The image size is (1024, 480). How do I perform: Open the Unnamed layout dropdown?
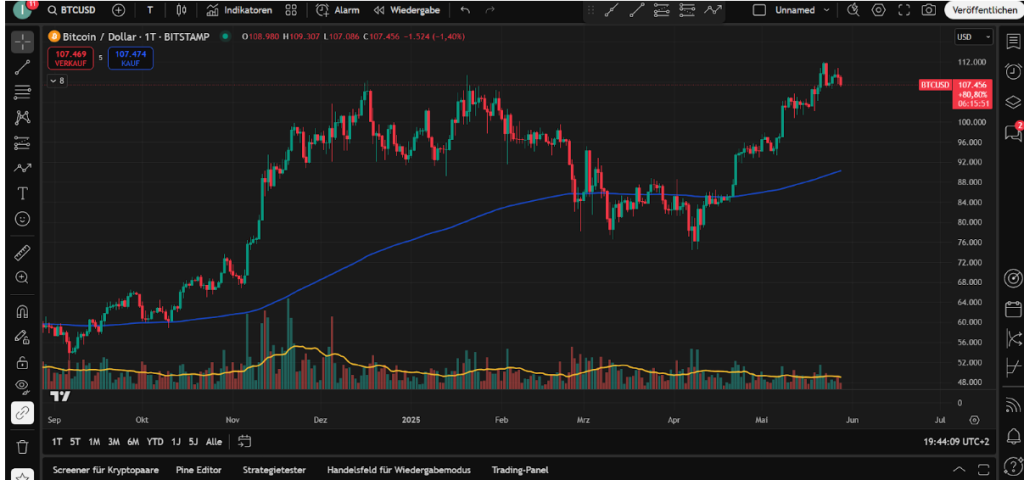click(794, 10)
